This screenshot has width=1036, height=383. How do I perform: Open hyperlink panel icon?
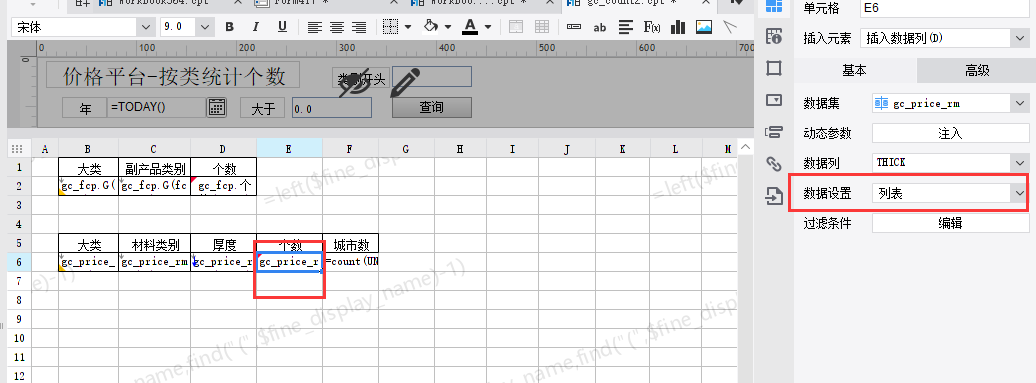[x=774, y=163]
